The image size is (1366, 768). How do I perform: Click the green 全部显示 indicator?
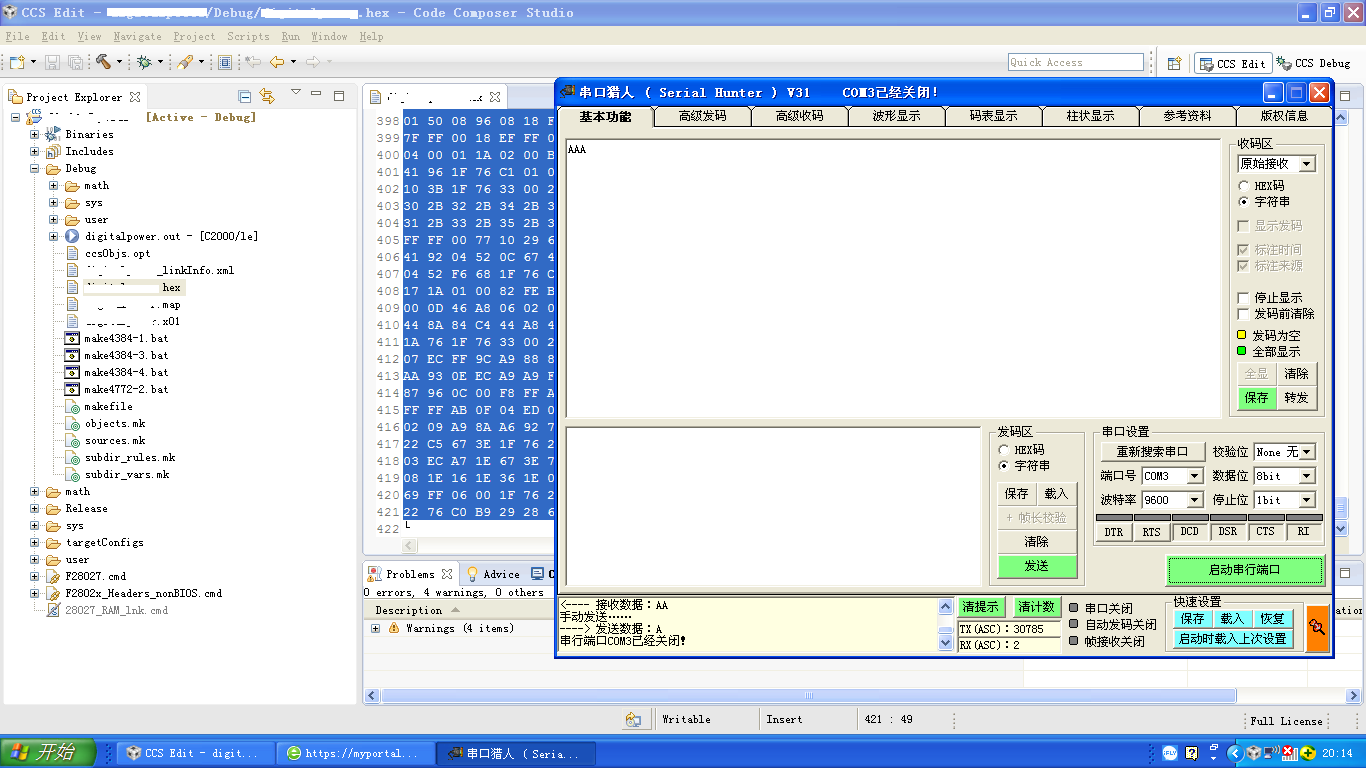(x=1242, y=351)
